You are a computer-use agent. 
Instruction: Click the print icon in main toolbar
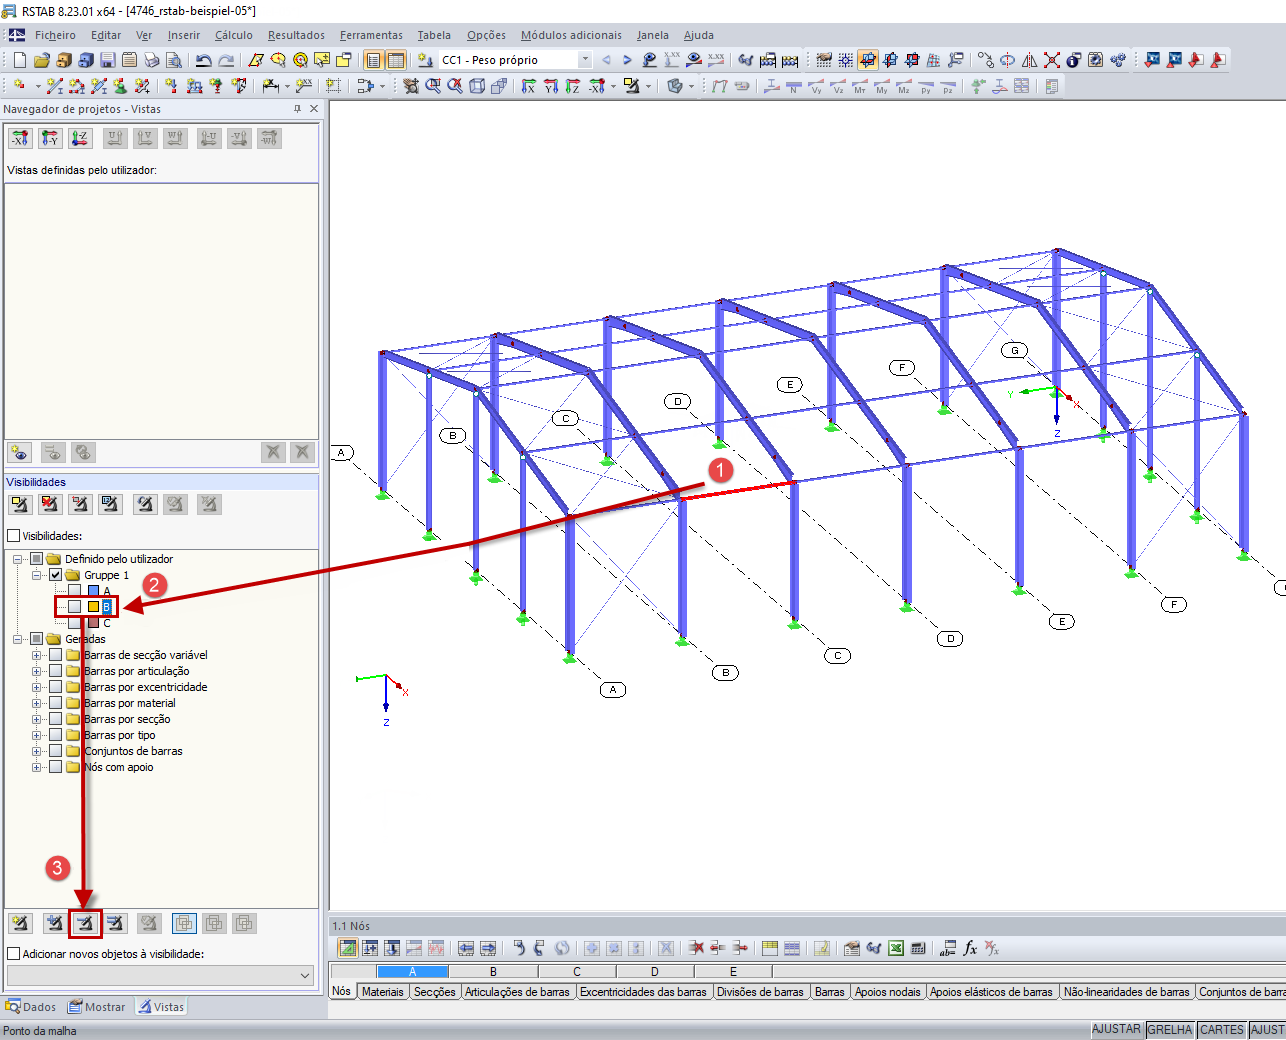click(x=152, y=60)
